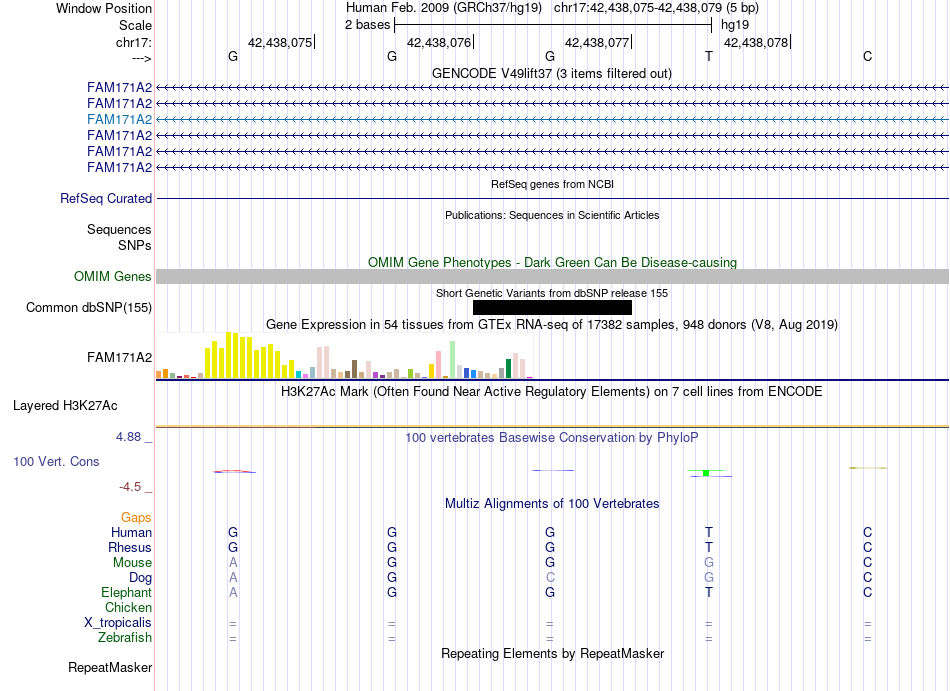Click the 'Elephant' species label

[126, 592]
